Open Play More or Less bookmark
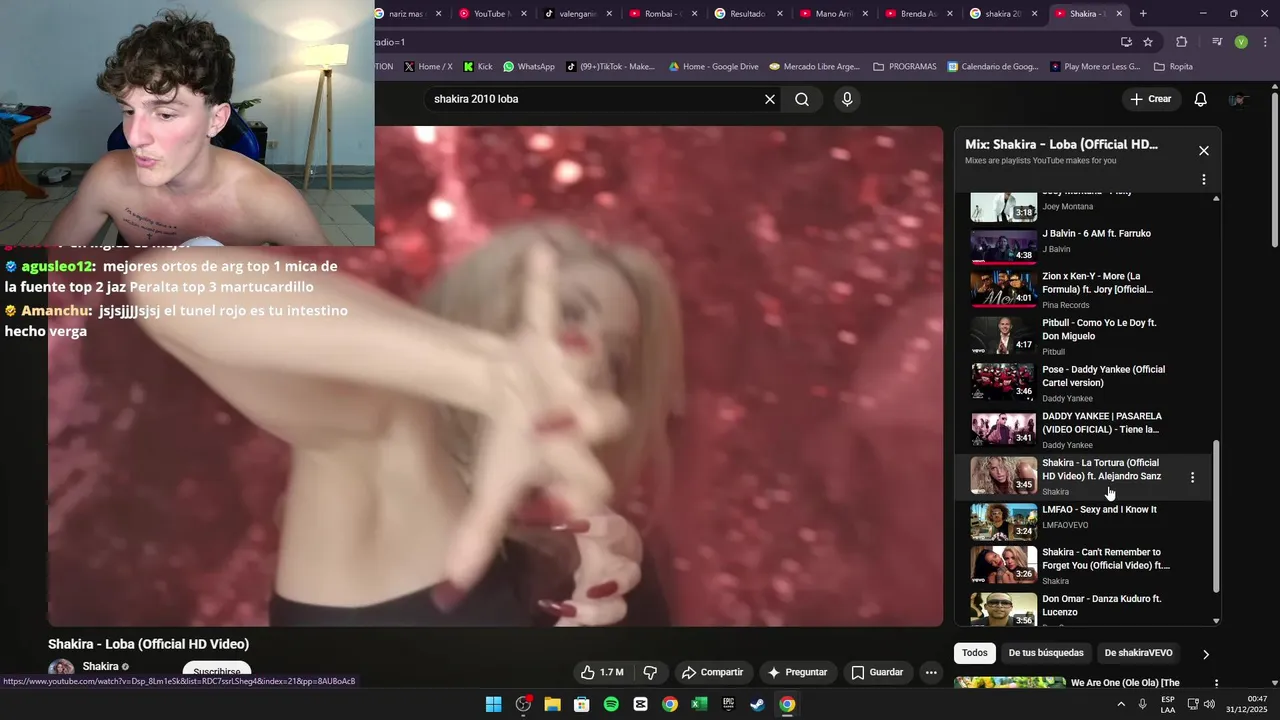1280x720 pixels. 1095,67
